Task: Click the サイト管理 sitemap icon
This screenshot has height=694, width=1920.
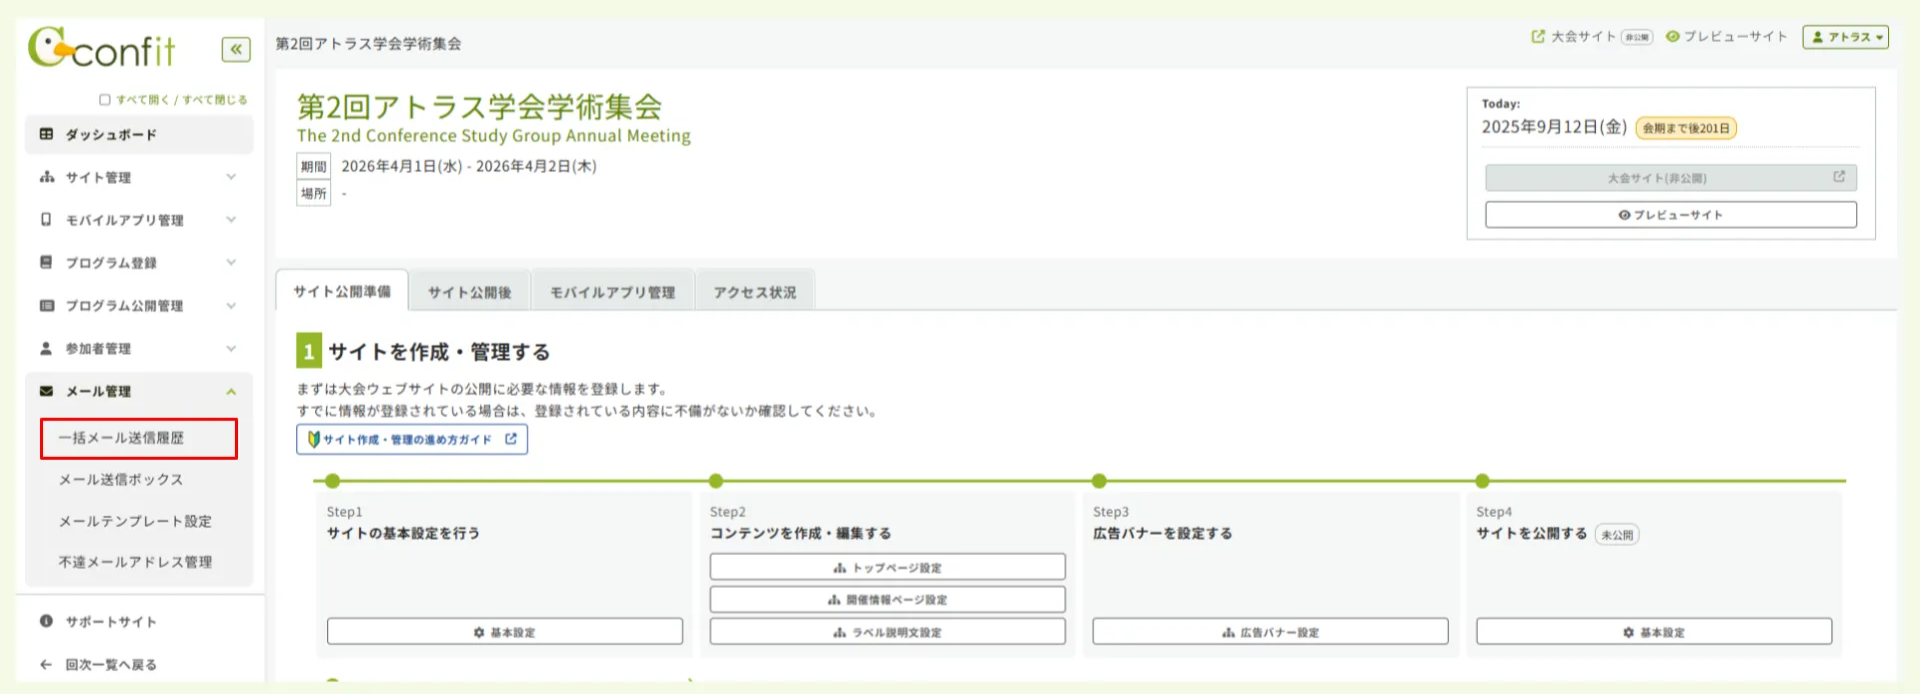Action: click(x=46, y=177)
